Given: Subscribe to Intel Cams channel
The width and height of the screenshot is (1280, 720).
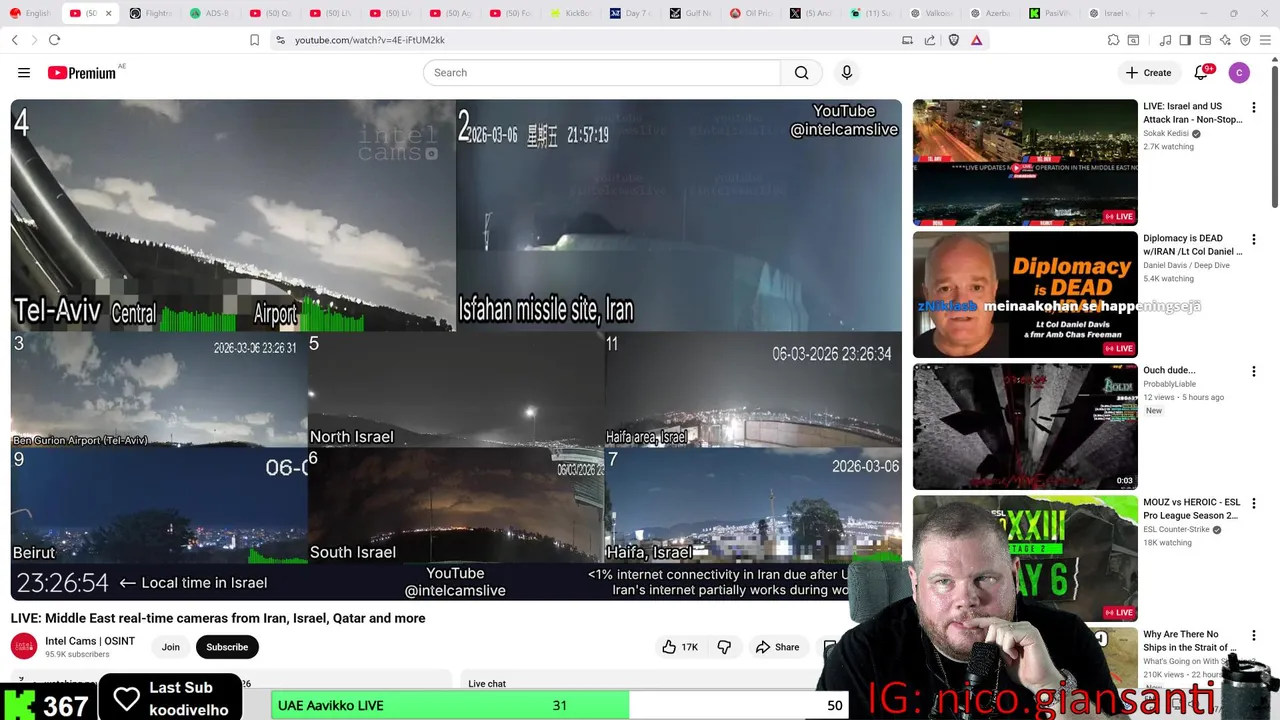Looking at the screenshot, I should (x=227, y=647).
